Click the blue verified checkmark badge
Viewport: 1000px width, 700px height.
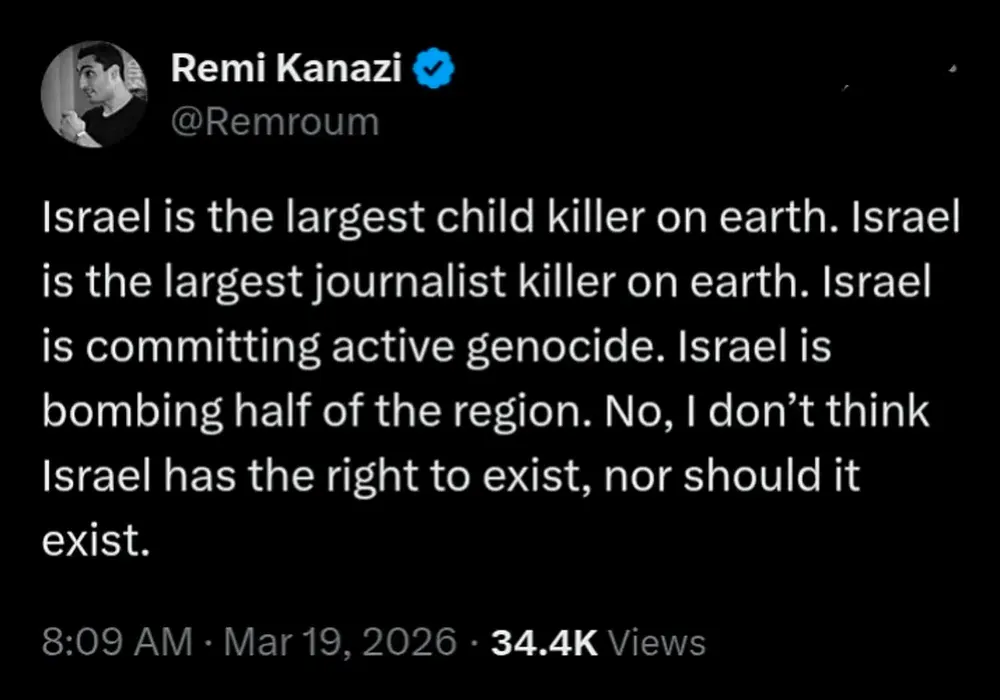coord(437,68)
